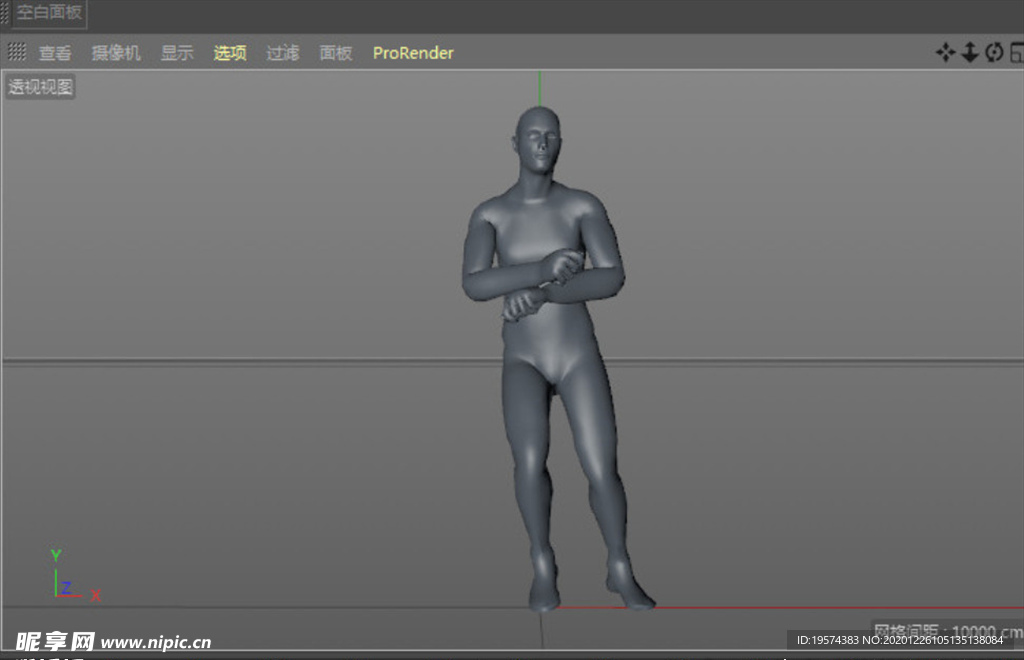This screenshot has width=1024, height=660.
Task: Click the zoom camera dolly icon
Action: tap(969, 53)
